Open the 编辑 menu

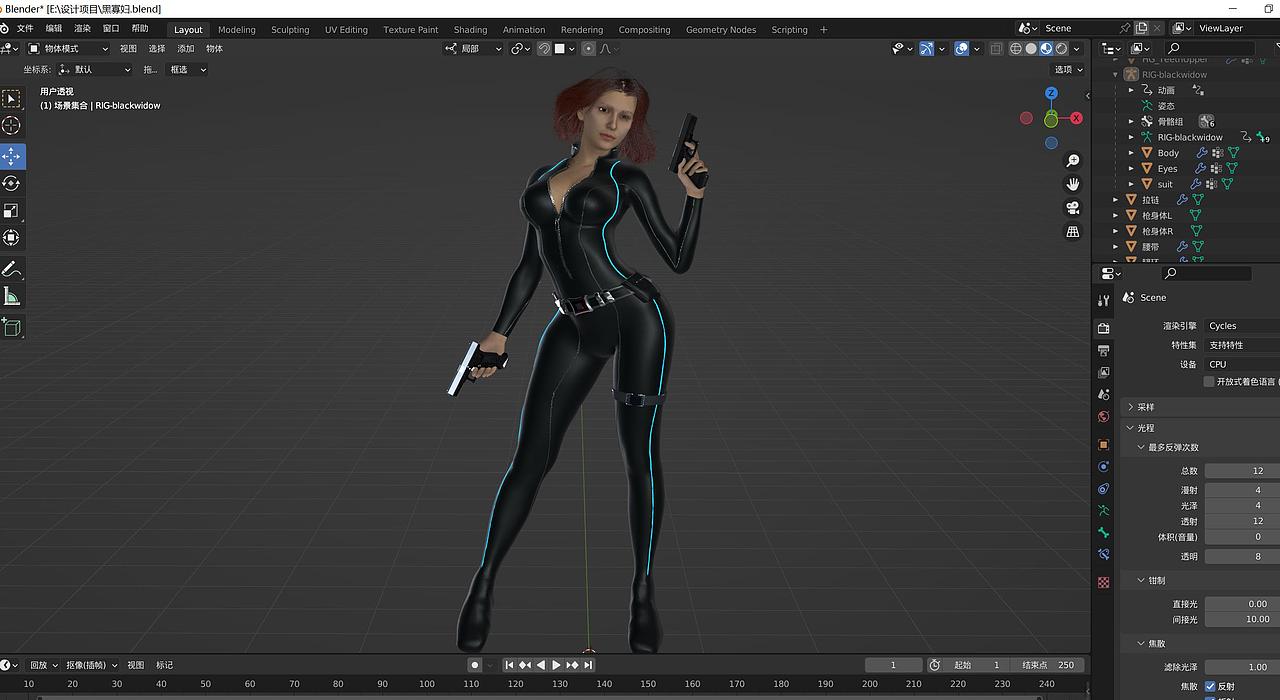(x=54, y=29)
